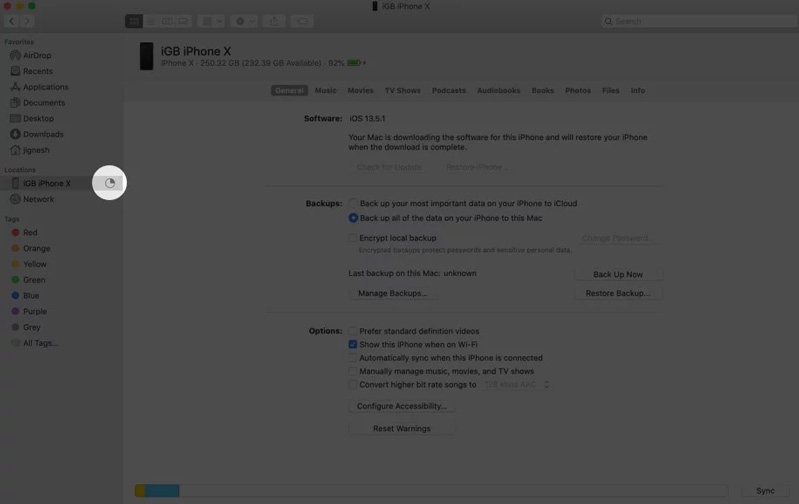Click Restore iPhone button
Viewport: 799px width, 504px height.
coord(476,167)
